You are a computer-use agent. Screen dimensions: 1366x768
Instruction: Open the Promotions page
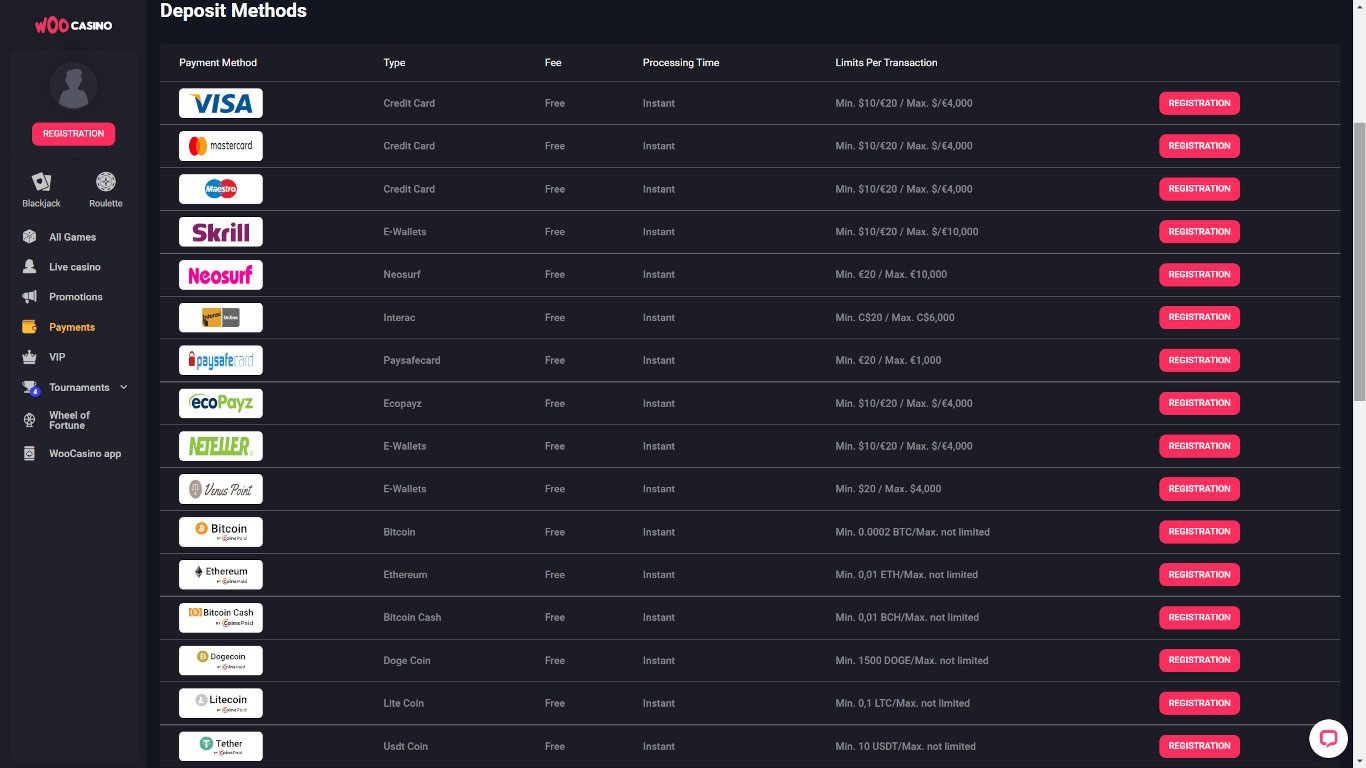click(76, 297)
